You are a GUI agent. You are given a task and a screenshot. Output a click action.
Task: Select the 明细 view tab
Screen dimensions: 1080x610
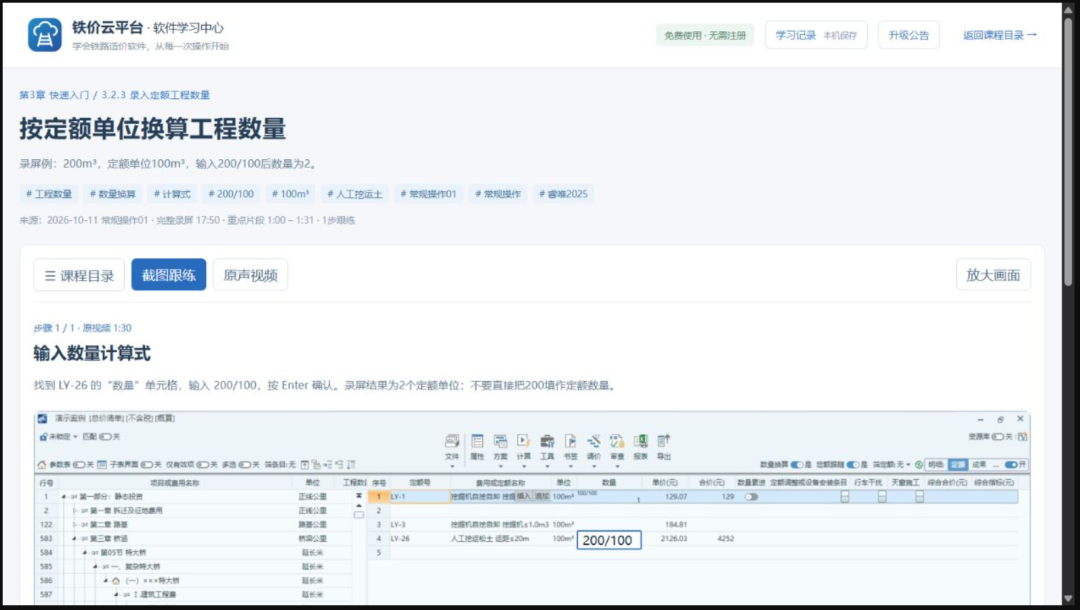tap(935, 465)
